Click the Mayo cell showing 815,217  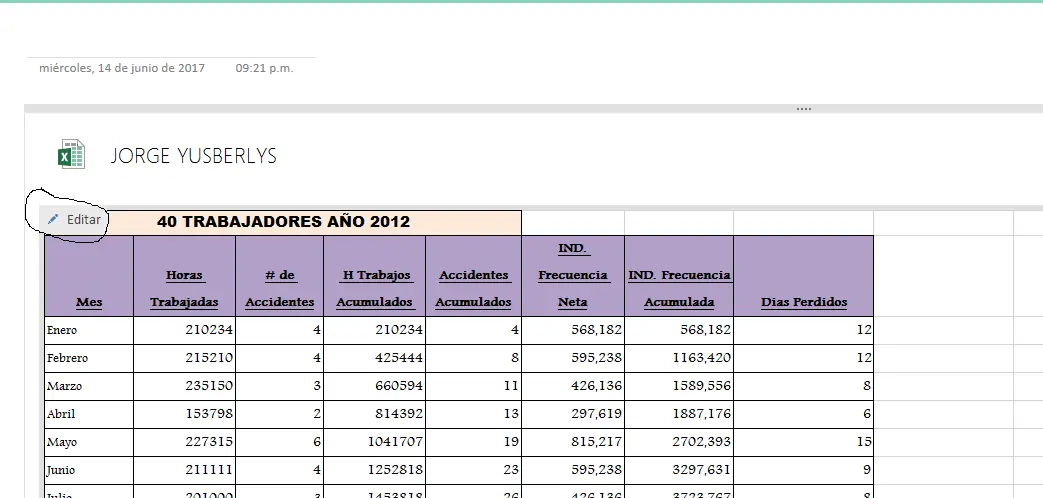point(573,442)
